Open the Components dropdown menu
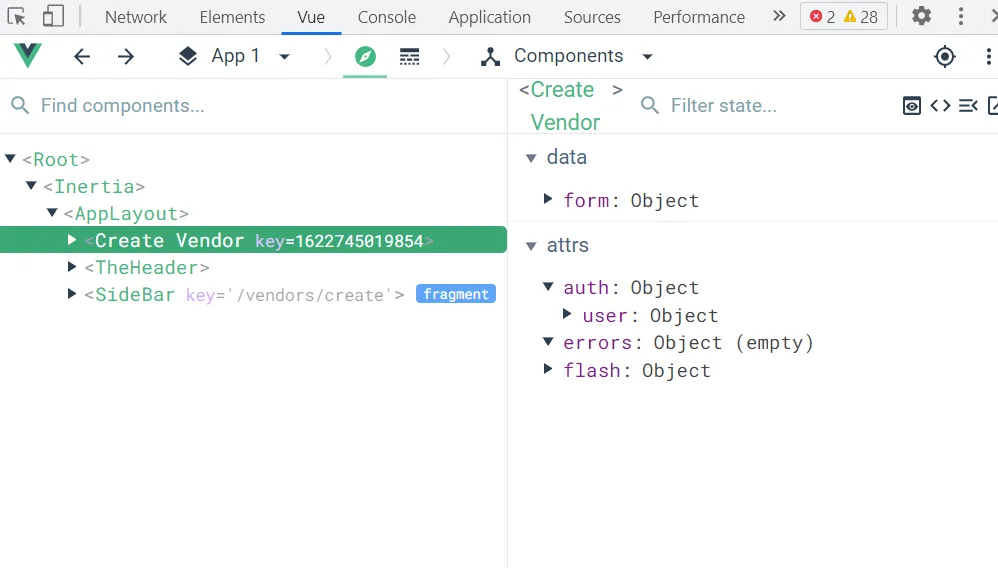Image resolution: width=998 pixels, height=568 pixels. pos(567,57)
